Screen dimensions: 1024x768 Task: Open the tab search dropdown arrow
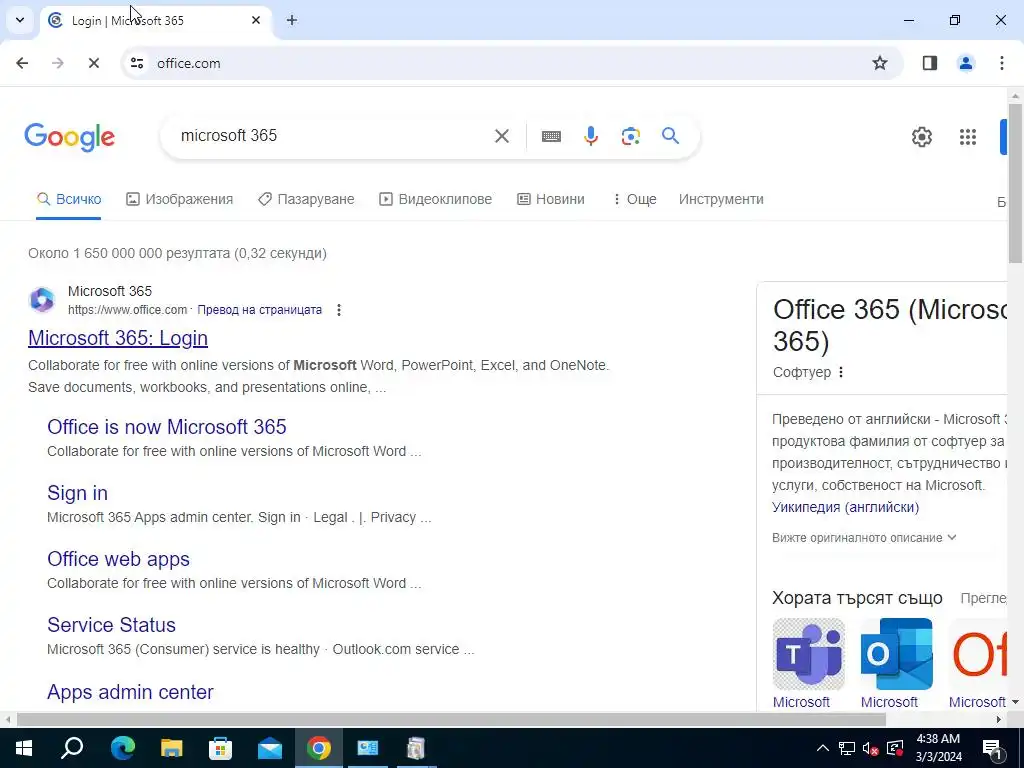click(x=20, y=20)
